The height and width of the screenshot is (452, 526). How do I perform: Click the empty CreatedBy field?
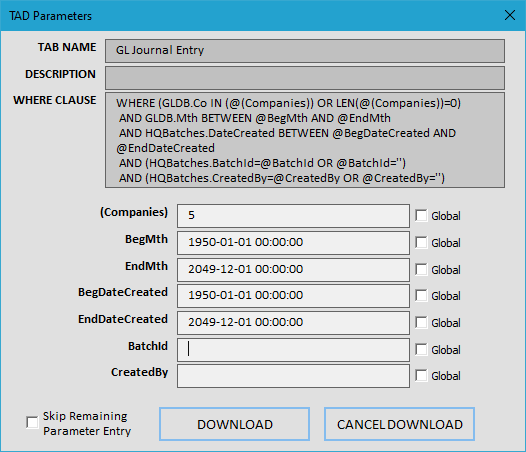[x=294, y=376]
